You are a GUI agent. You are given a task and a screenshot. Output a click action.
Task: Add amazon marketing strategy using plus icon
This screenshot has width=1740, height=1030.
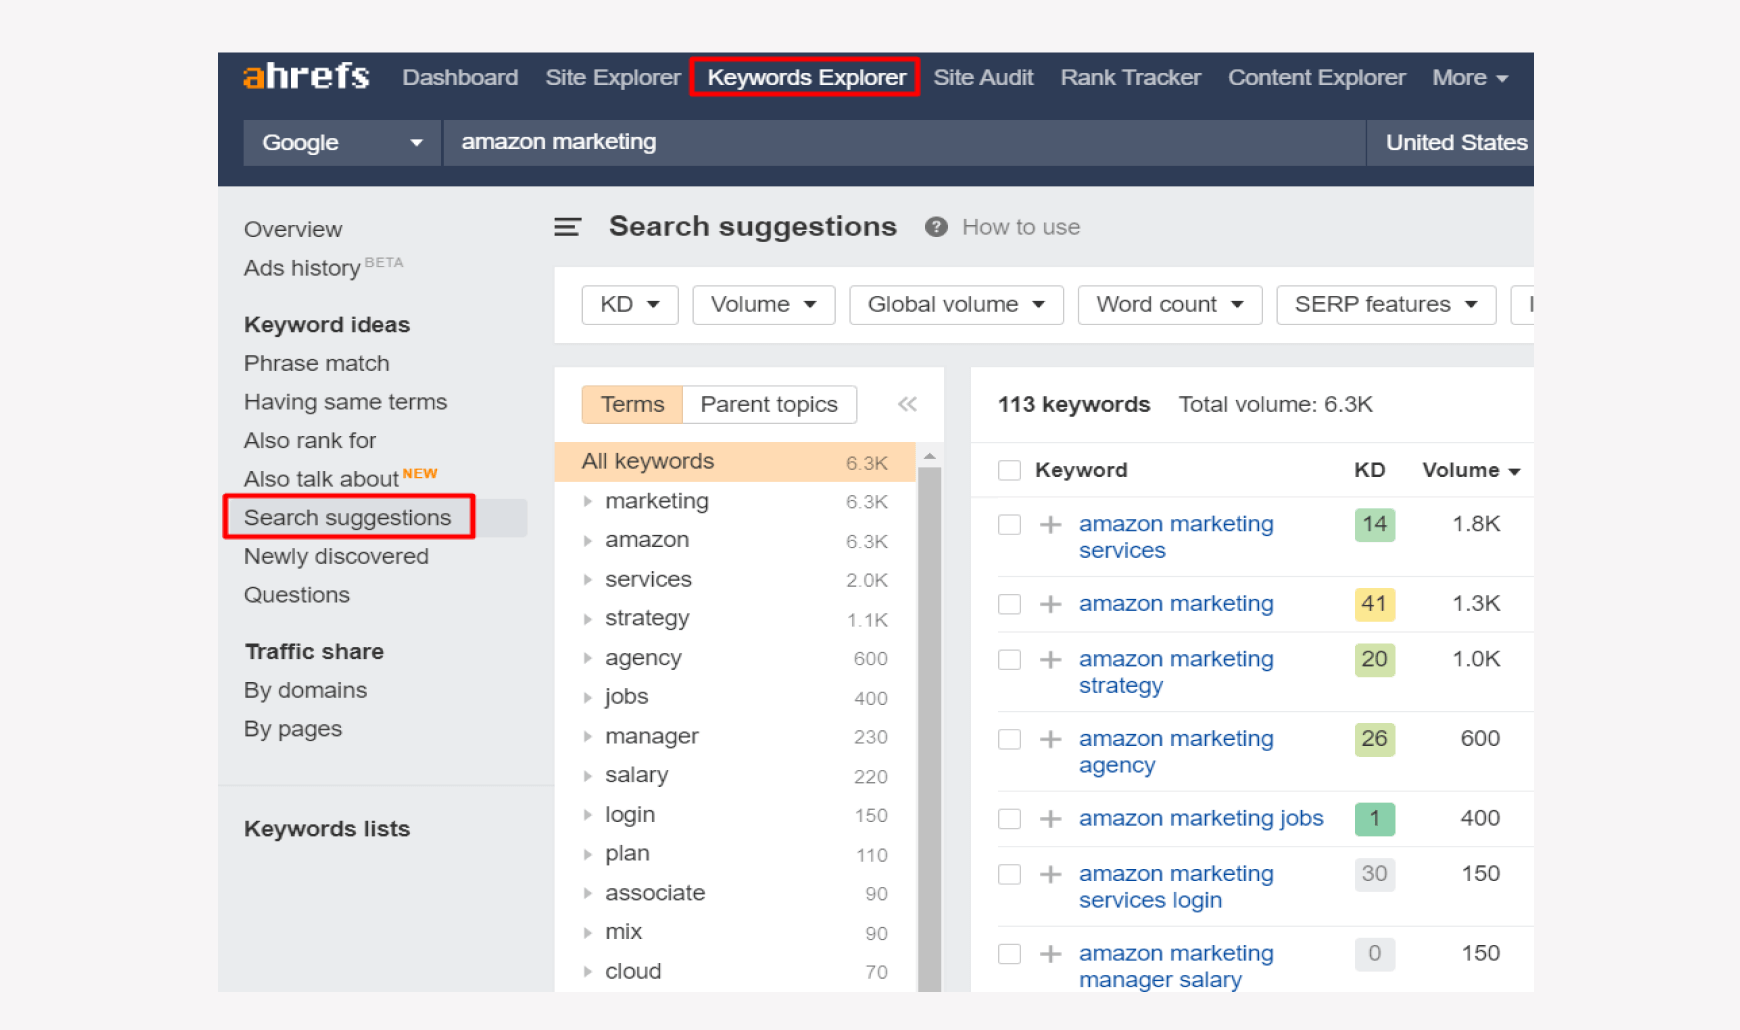click(x=1050, y=659)
